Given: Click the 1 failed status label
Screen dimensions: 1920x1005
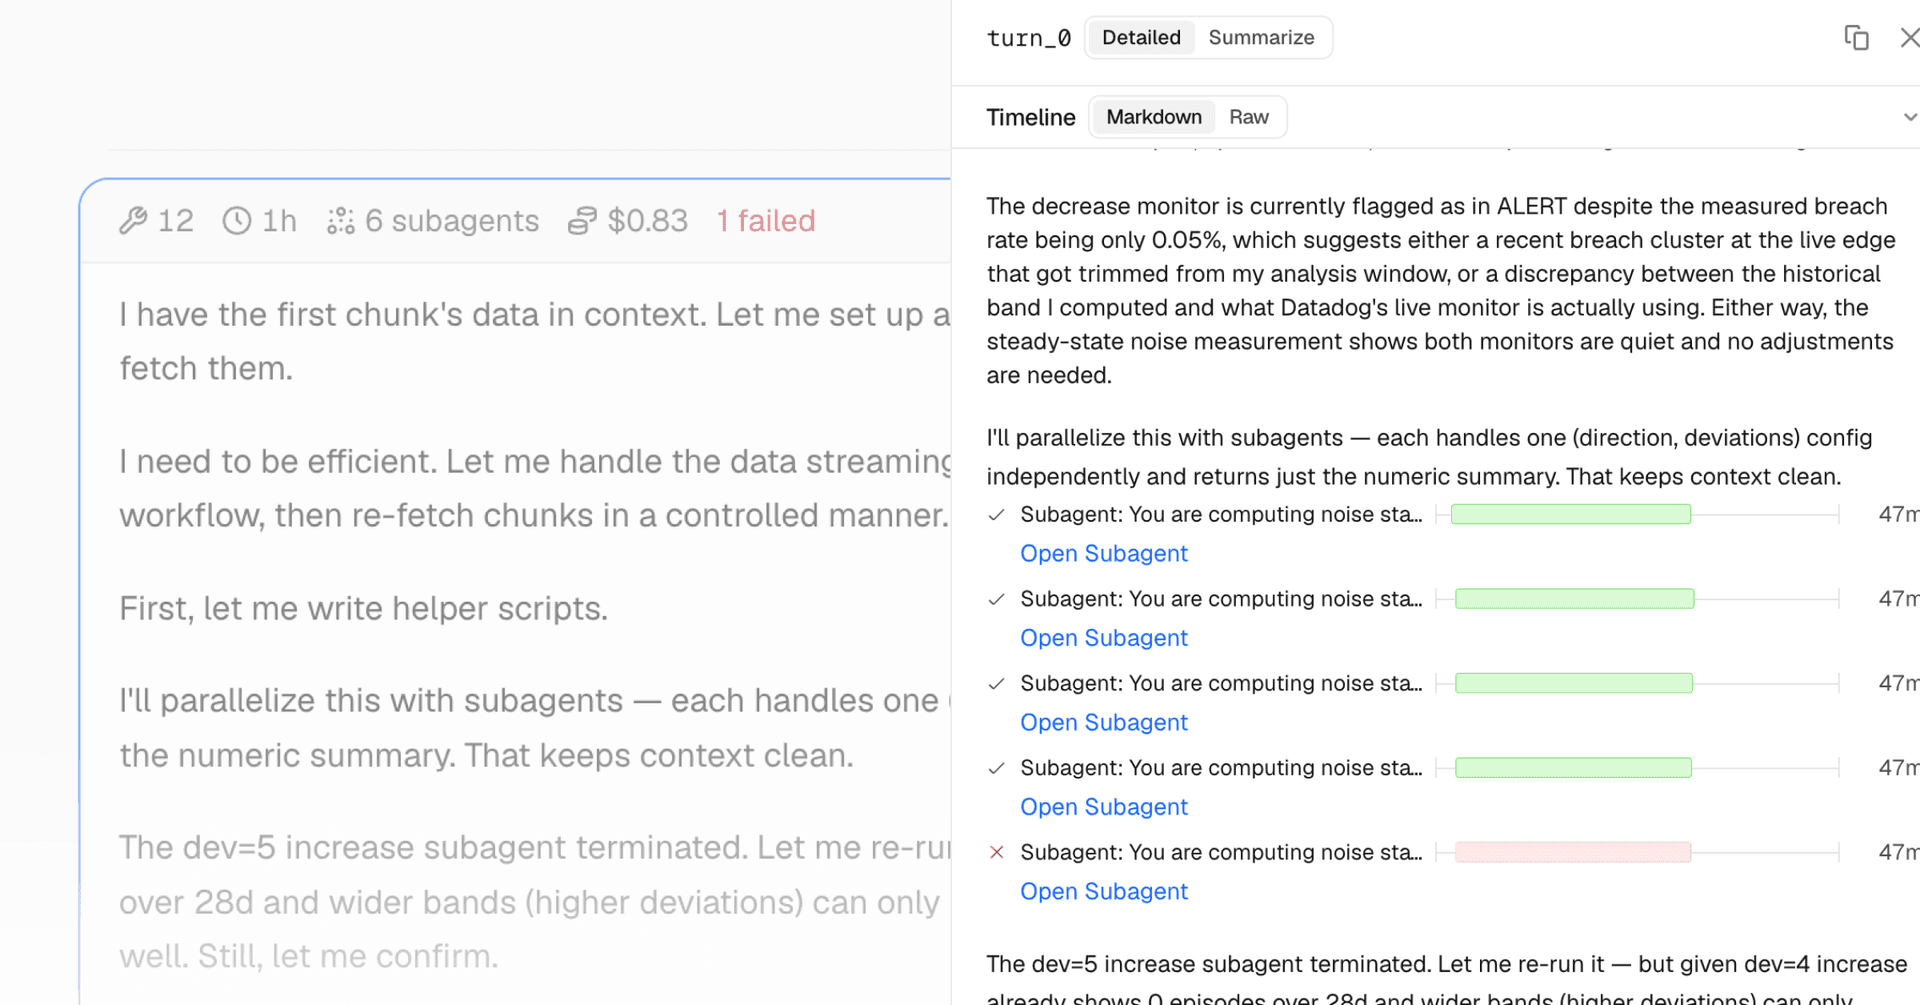Looking at the screenshot, I should click(x=766, y=220).
